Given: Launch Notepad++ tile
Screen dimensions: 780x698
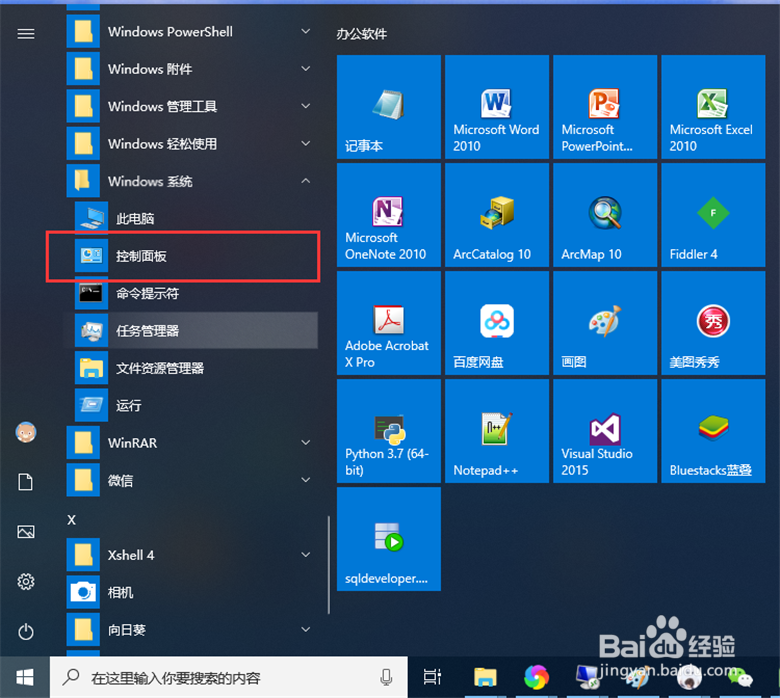Looking at the screenshot, I should [x=496, y=431].
